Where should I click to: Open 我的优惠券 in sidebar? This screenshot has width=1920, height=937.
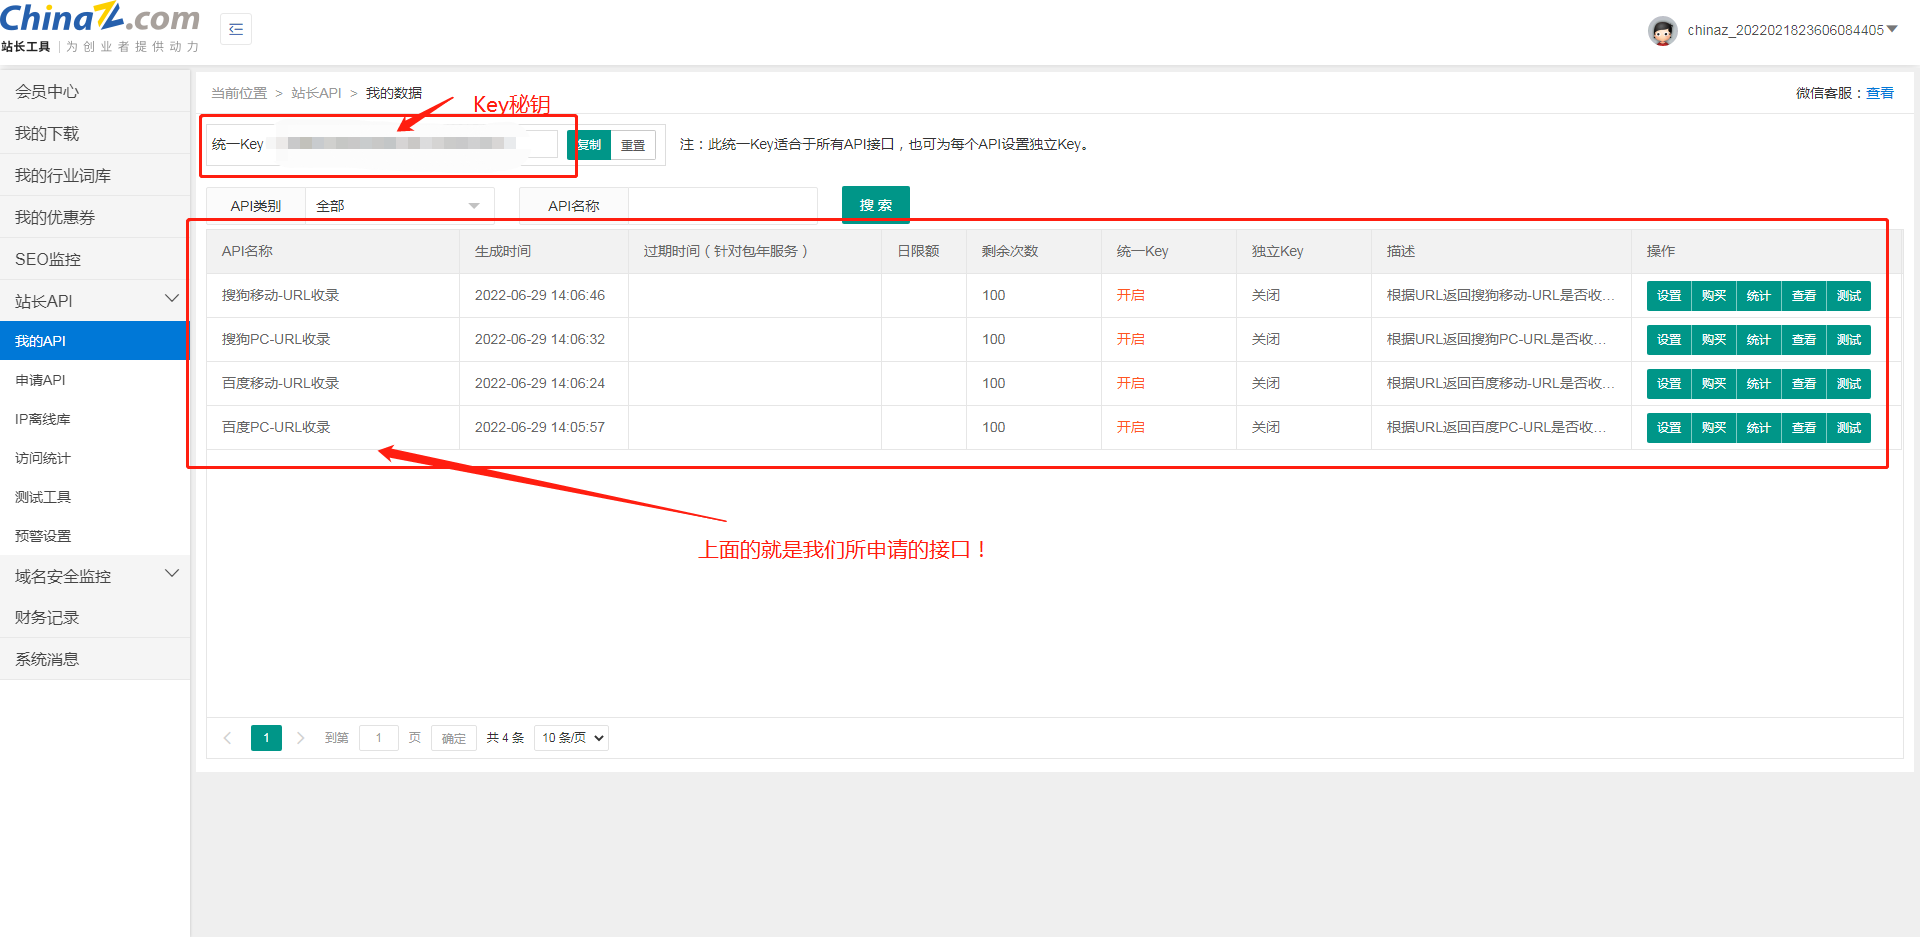click(95, 217)
